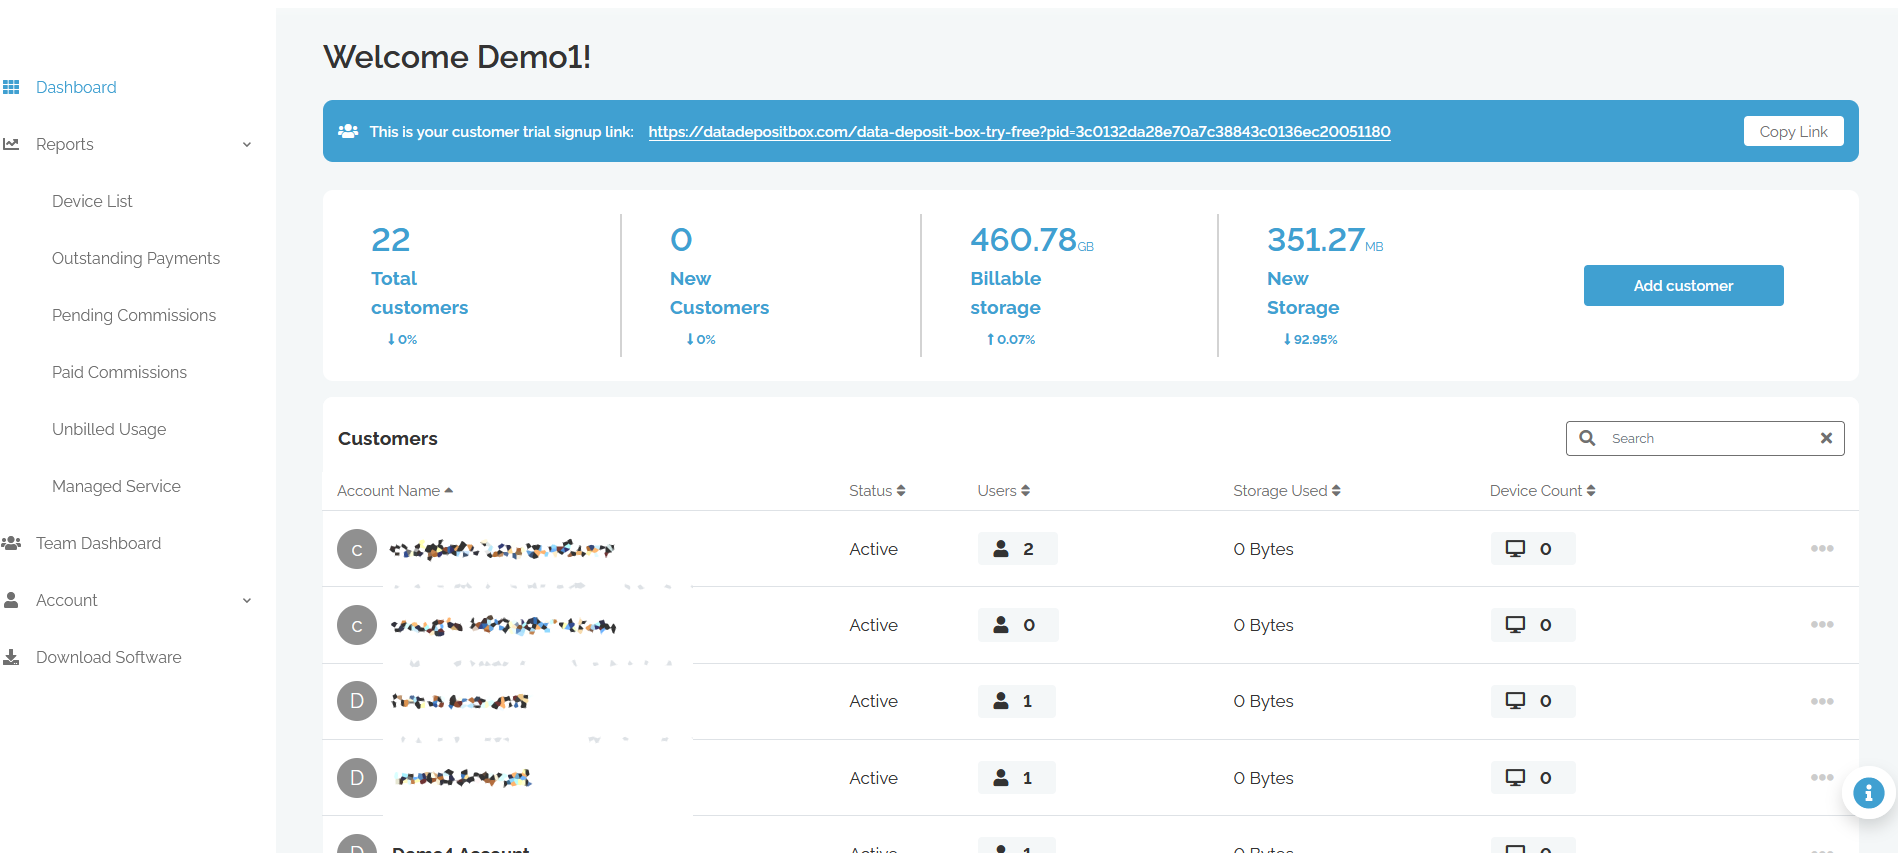
Task: Click the Add customer button
Action: [1683, 285]
